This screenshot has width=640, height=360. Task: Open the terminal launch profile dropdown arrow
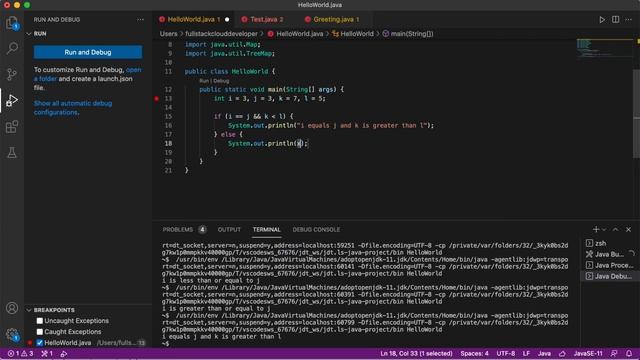click(x=604, y=229)
